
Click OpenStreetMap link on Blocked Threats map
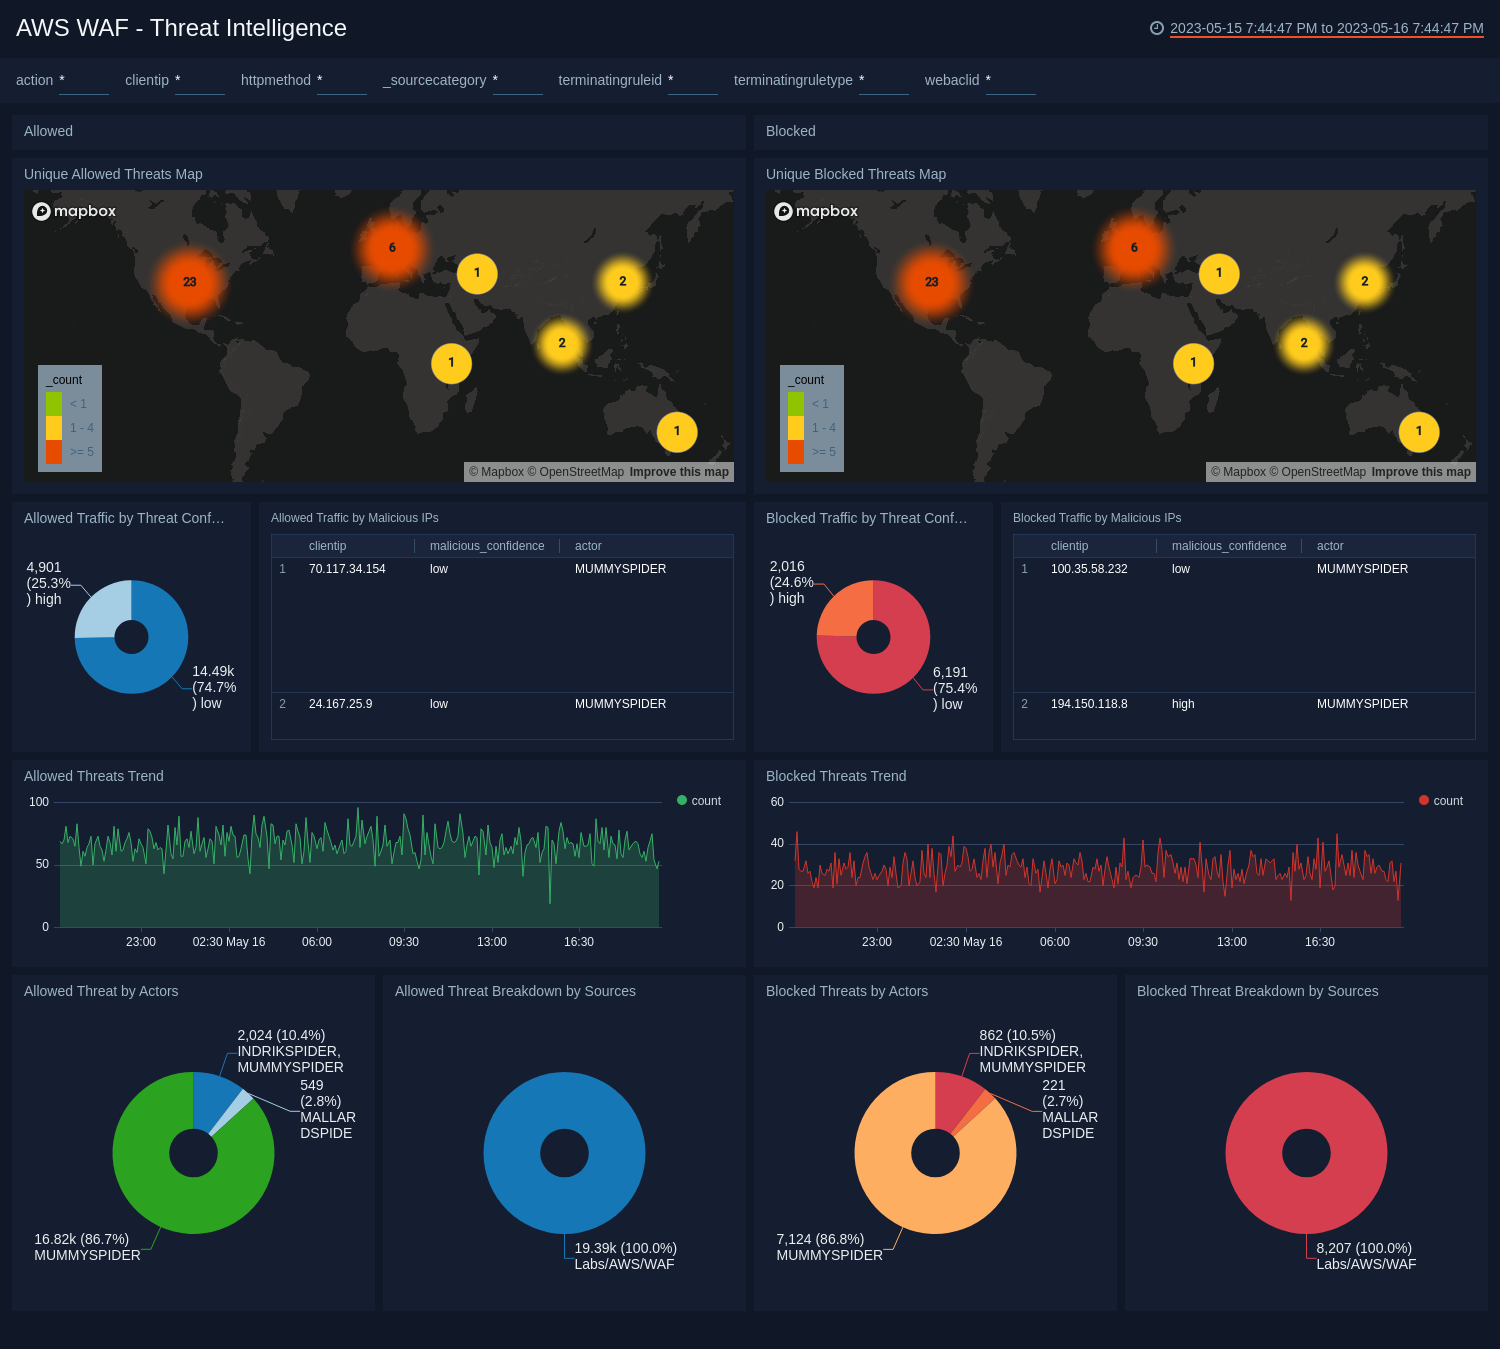pyautogui.click(x=1323, y=472)
